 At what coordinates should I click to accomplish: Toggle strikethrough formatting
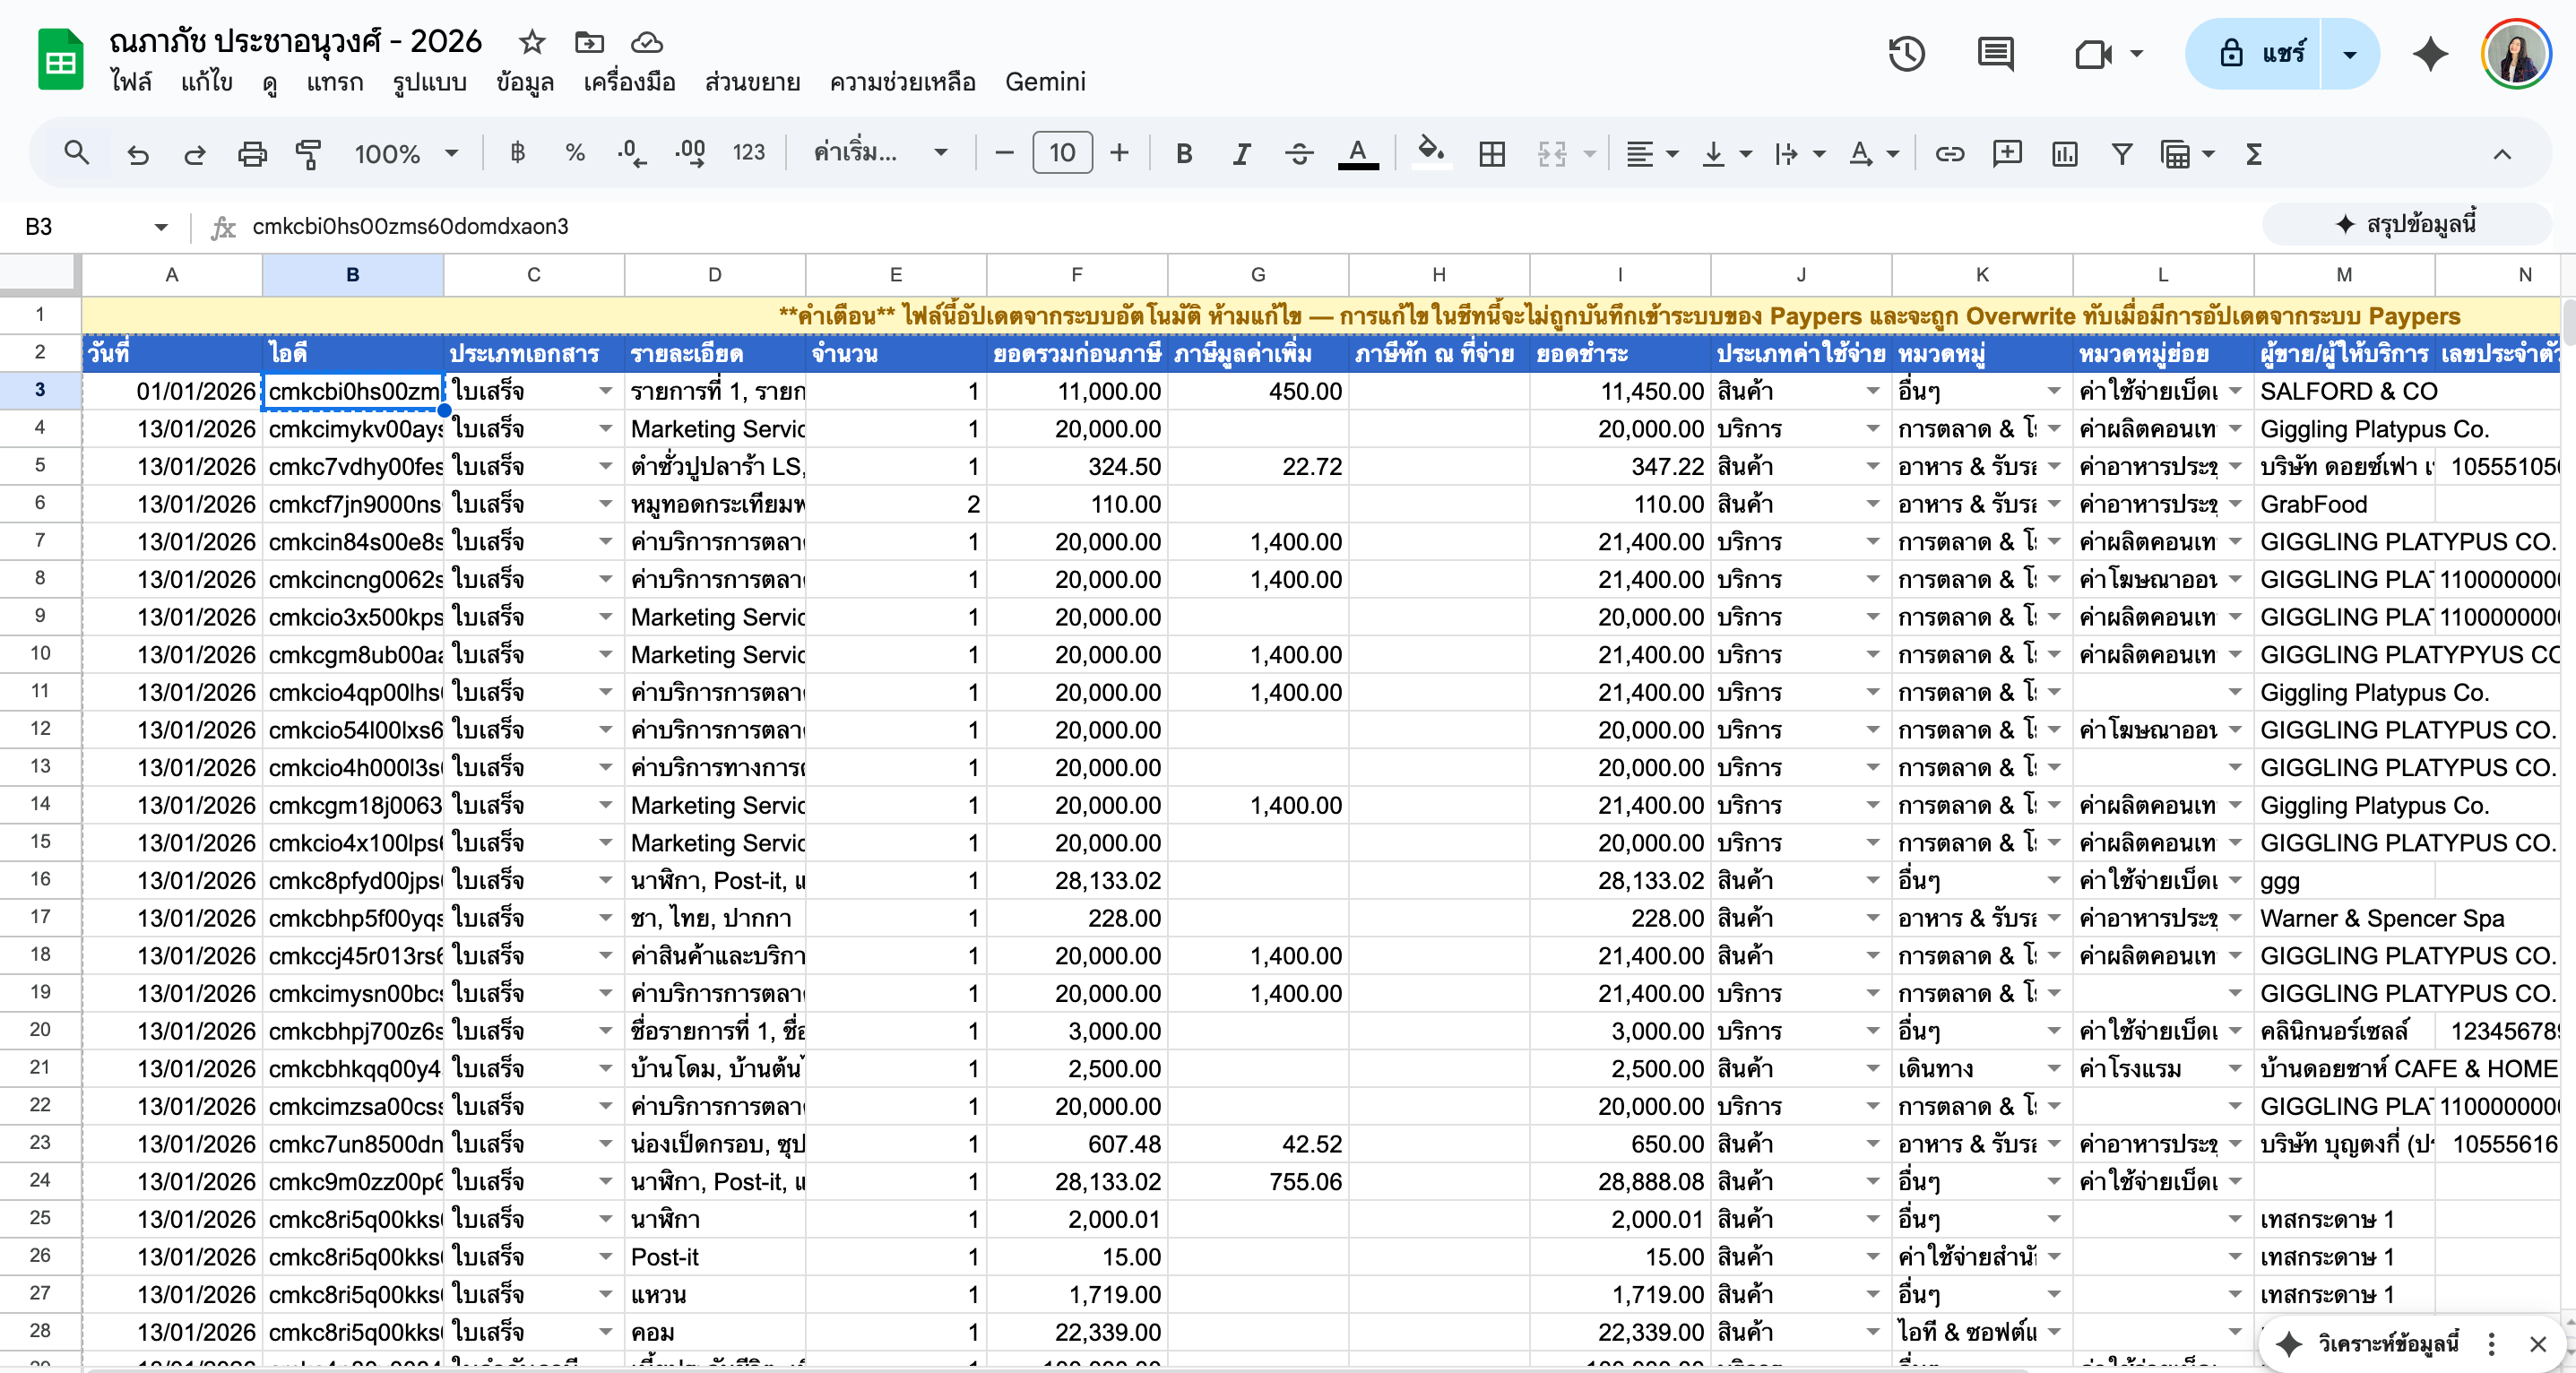pos(1298,154)
